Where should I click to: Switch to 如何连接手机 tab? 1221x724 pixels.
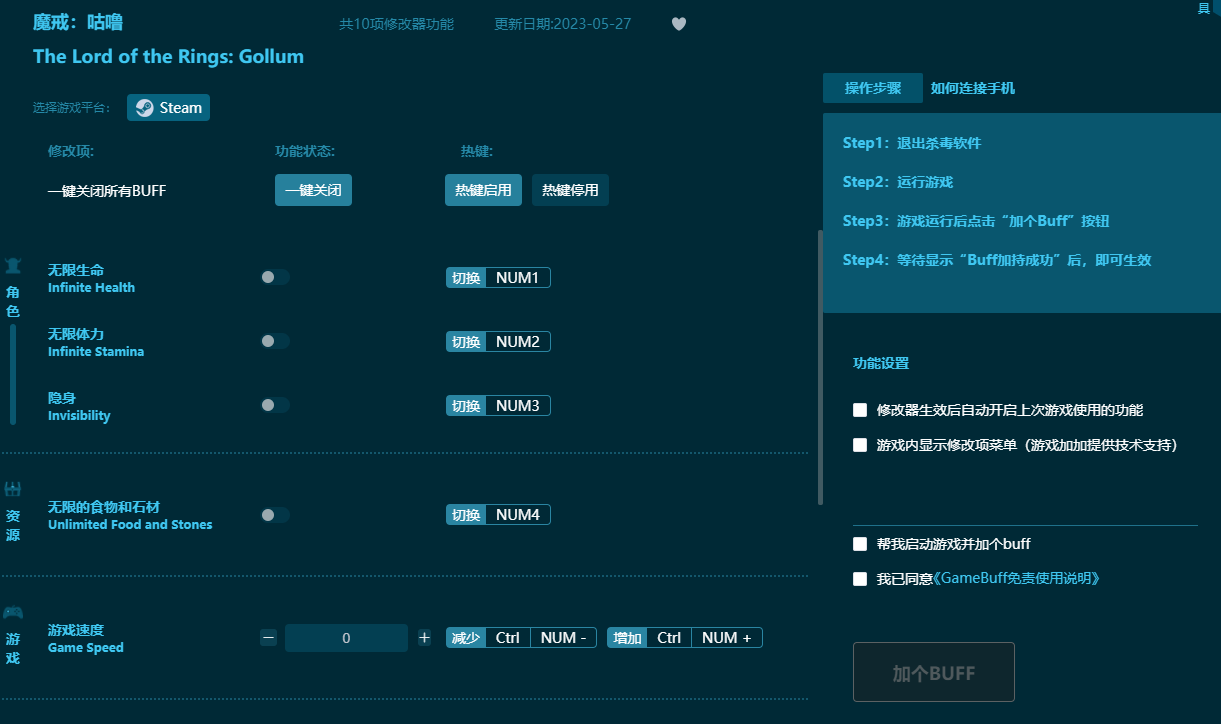pyautogui.click(x=973, y=88)
